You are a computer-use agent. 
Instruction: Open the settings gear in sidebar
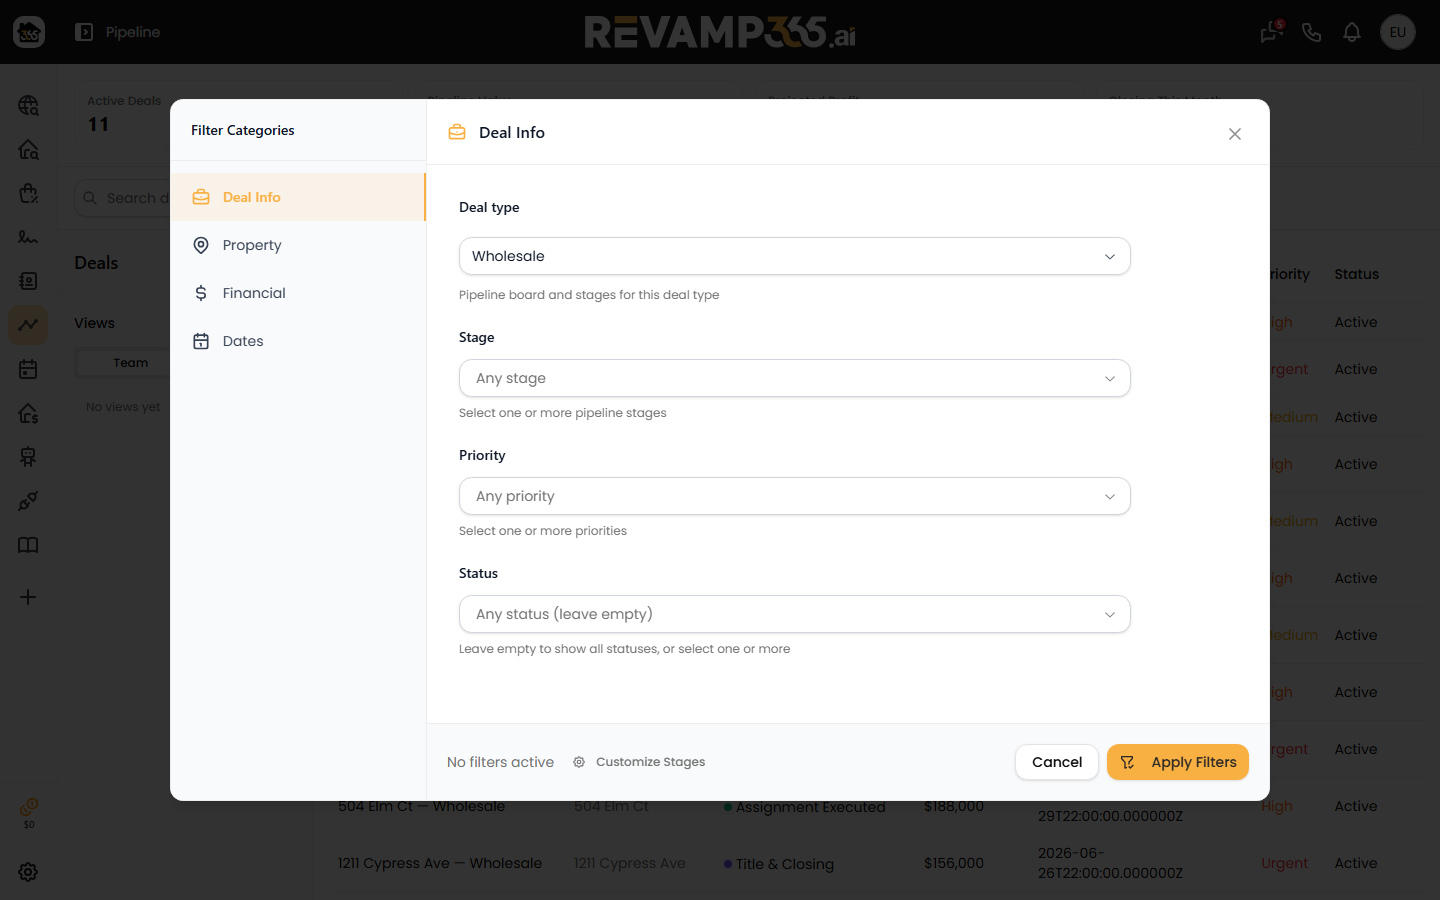[28, 872]
